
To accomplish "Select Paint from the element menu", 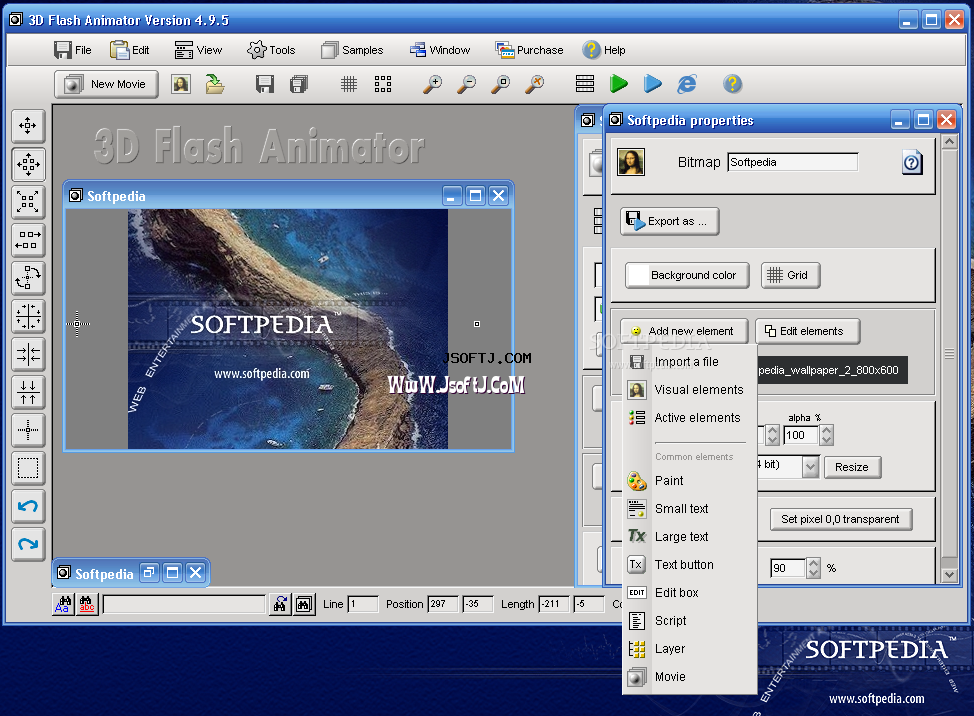I will [x=689, y=481].
